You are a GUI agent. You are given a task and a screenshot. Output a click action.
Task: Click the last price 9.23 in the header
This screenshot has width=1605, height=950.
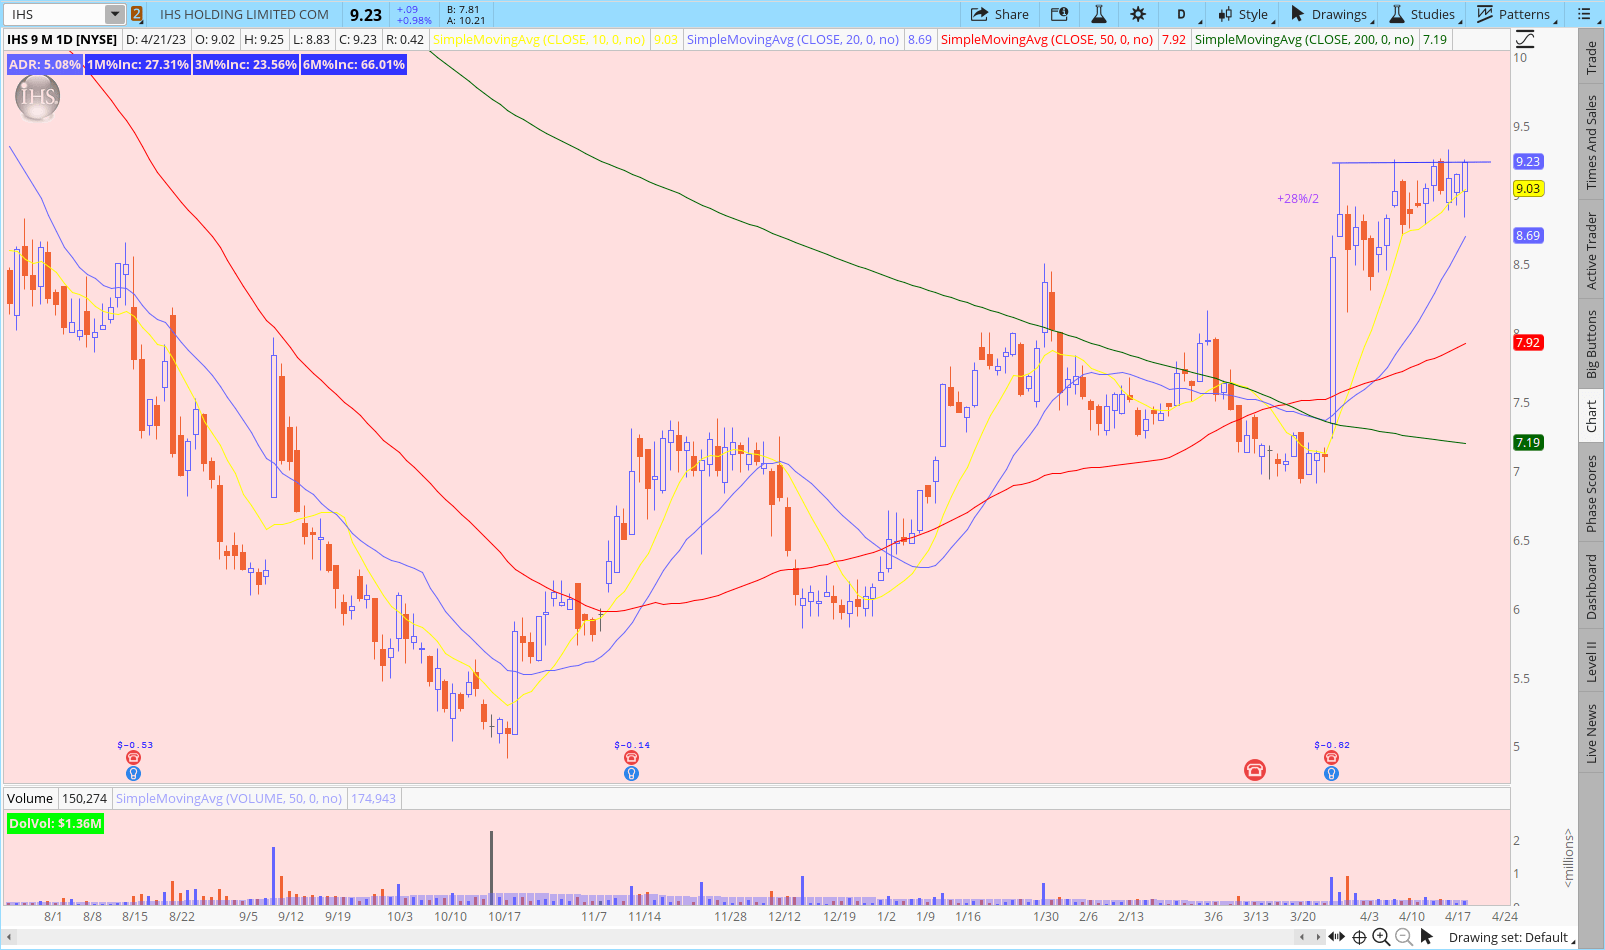point(366,14)
